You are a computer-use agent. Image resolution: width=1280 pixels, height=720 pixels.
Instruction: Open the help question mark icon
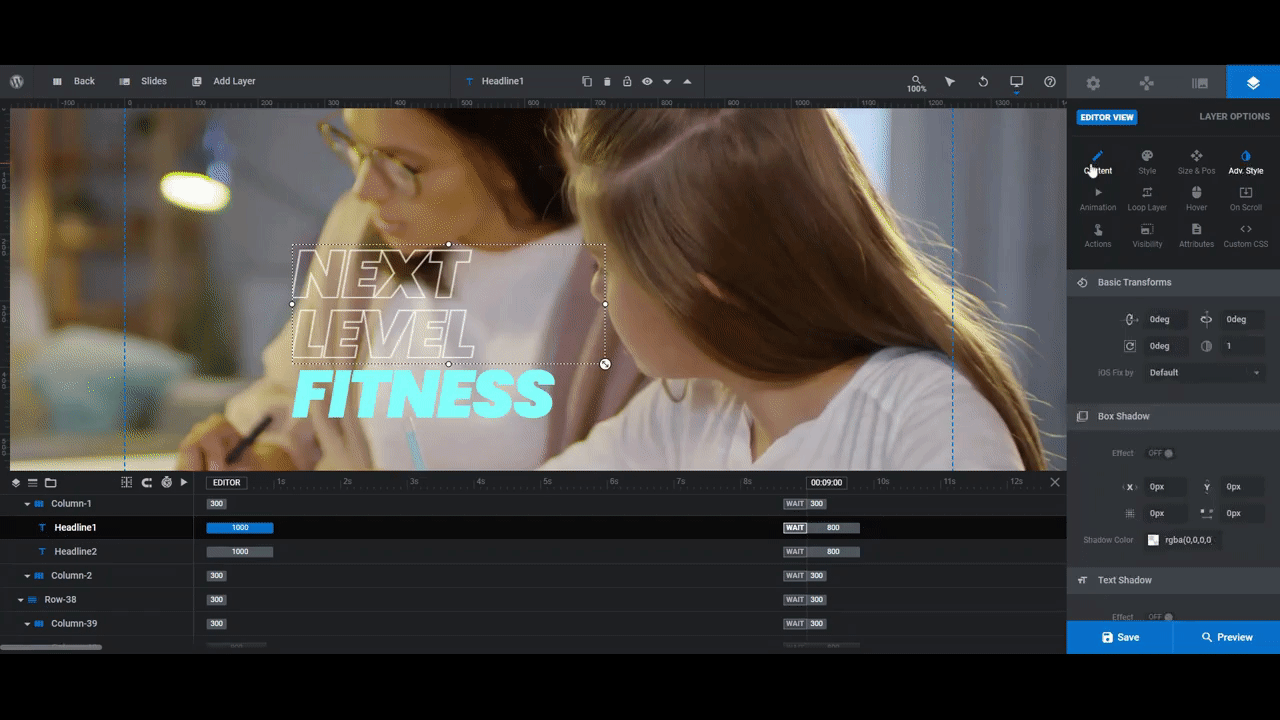pos(1049,81)
